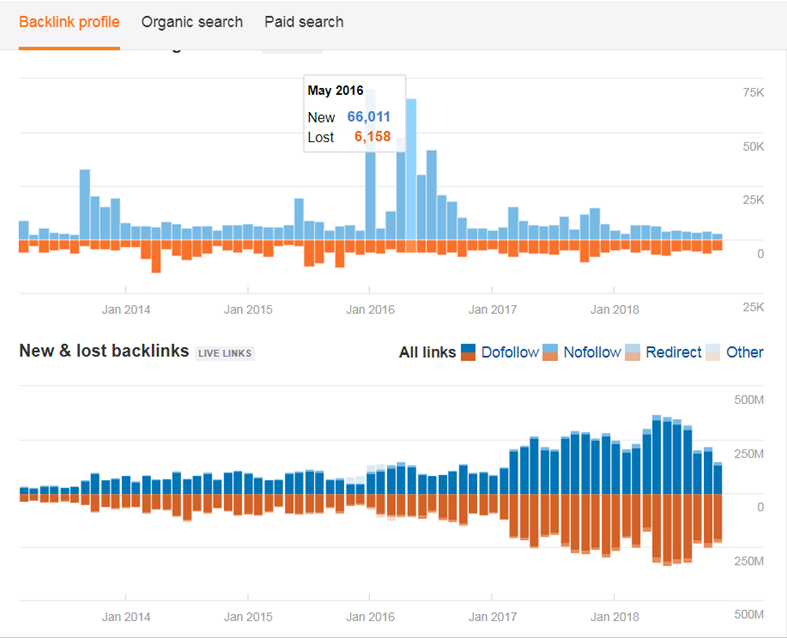This screenshot has width=787, height=638.
Task: Select the Backlink profile tab
Action: [69, 22]
